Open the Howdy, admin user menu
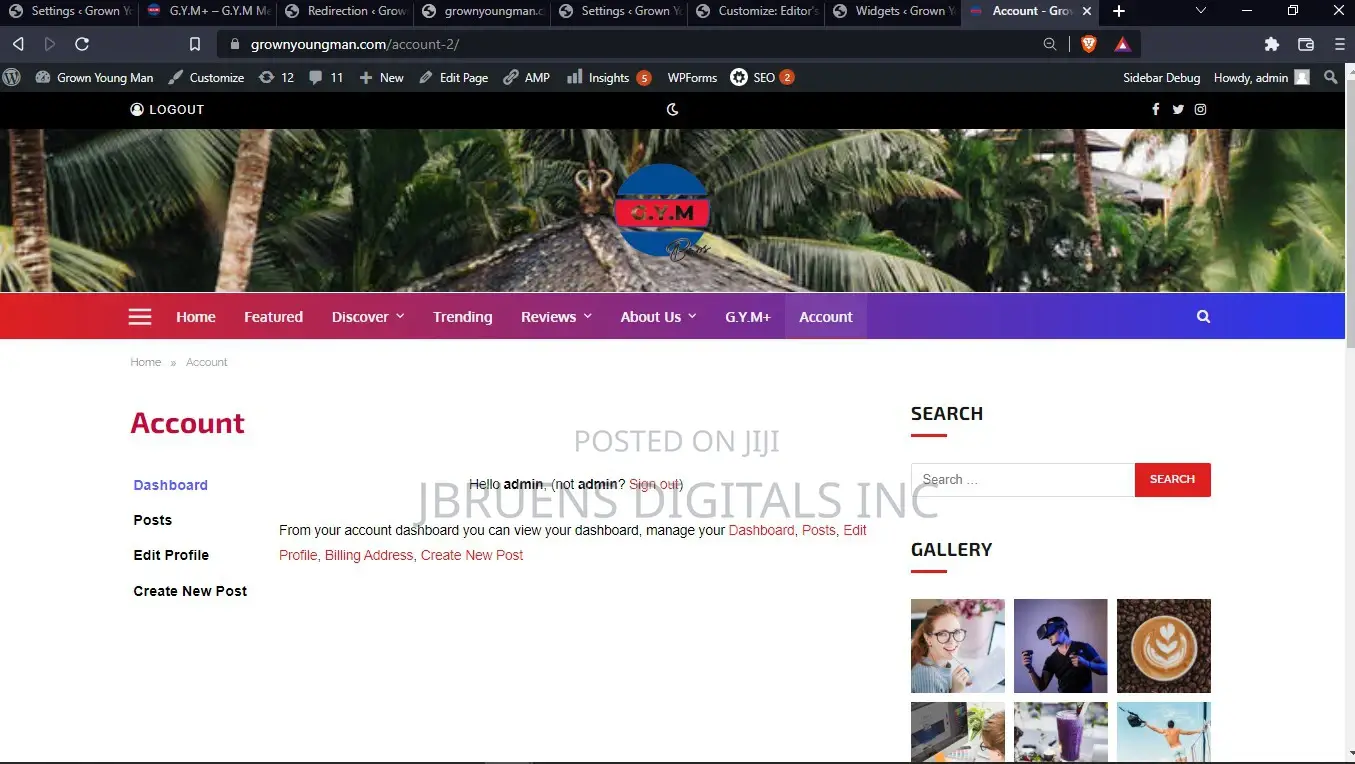Image resolution: width=1355 pixels, height=764 pixels. 1261,77
